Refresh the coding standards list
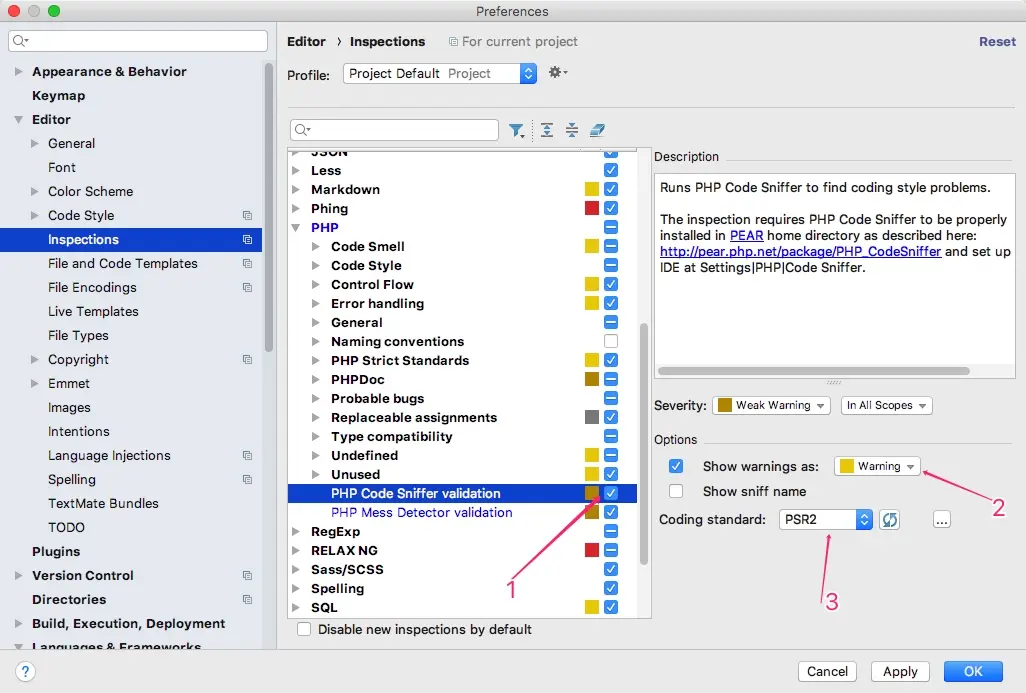Screen dimensions: 1026x693 pyautogui.click(x=889, y=520)
